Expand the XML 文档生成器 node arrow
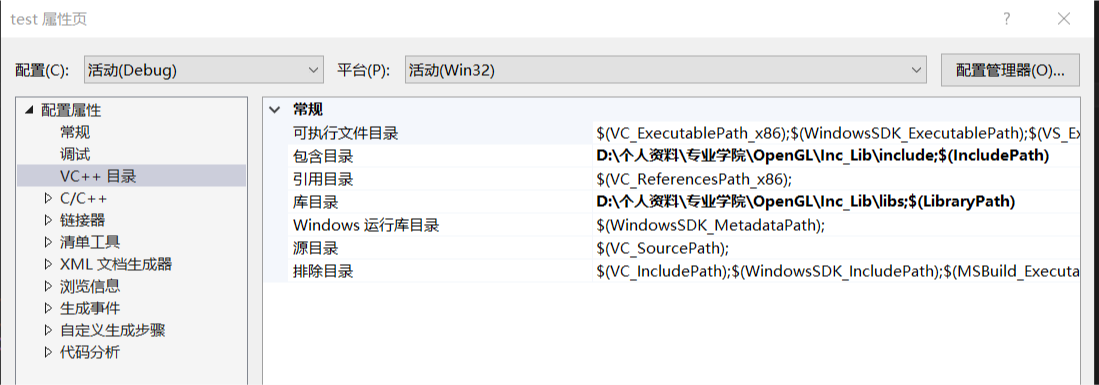This screenshot has width=1099, height=385. (x=48, y=264)
